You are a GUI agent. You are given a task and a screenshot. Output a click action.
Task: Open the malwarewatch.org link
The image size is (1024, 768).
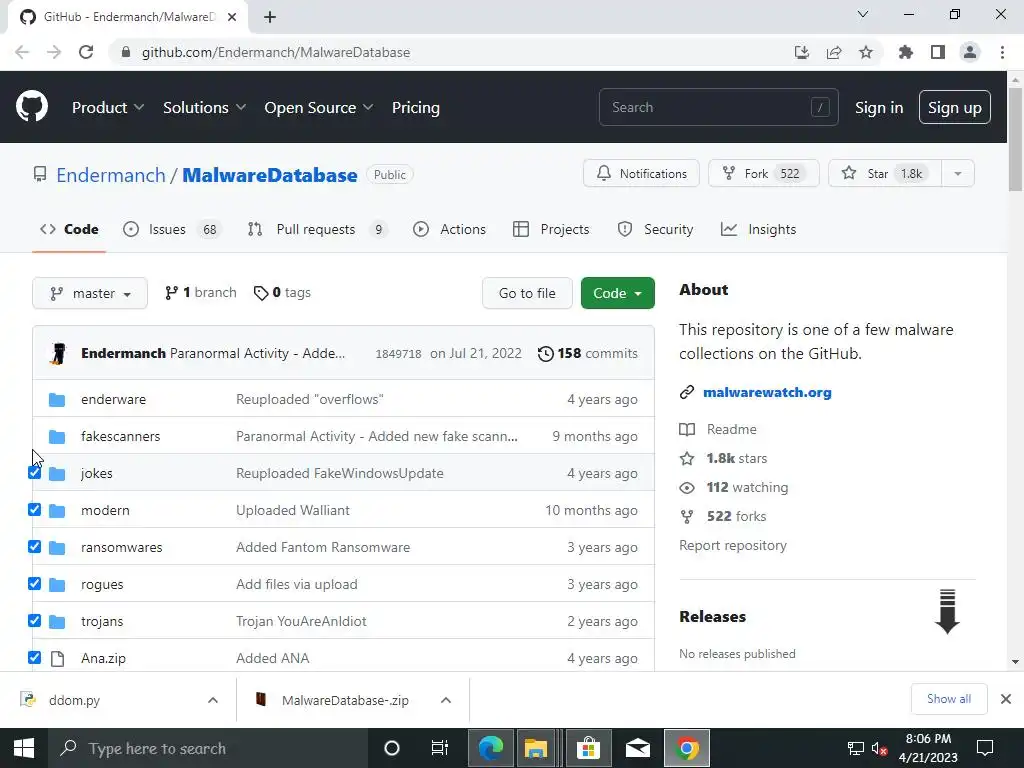pyautogui.click(x=767, y=392)
